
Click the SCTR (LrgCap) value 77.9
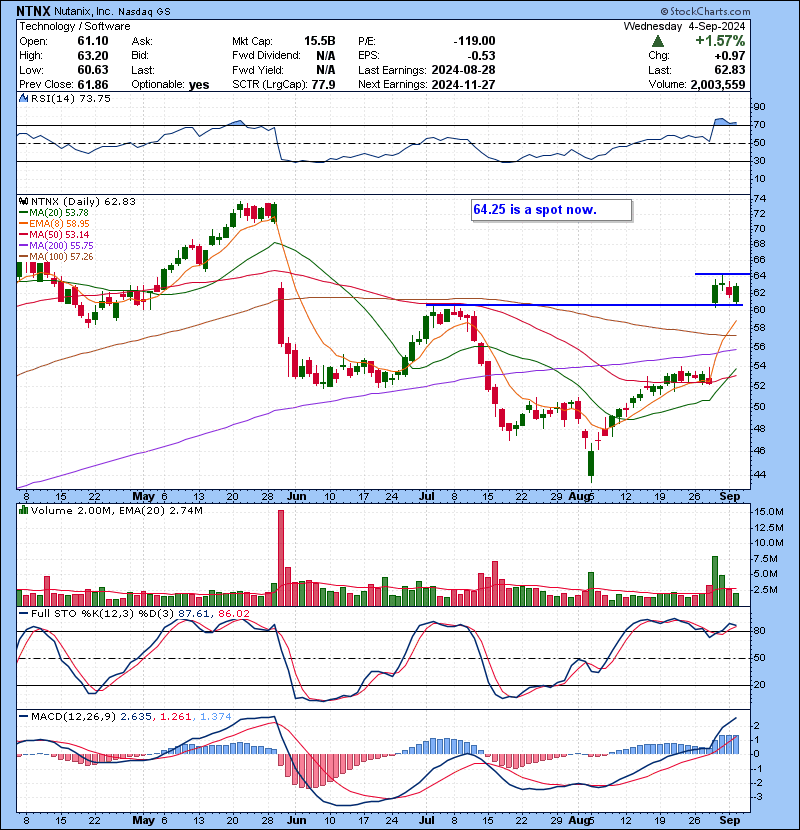point(323,85)
